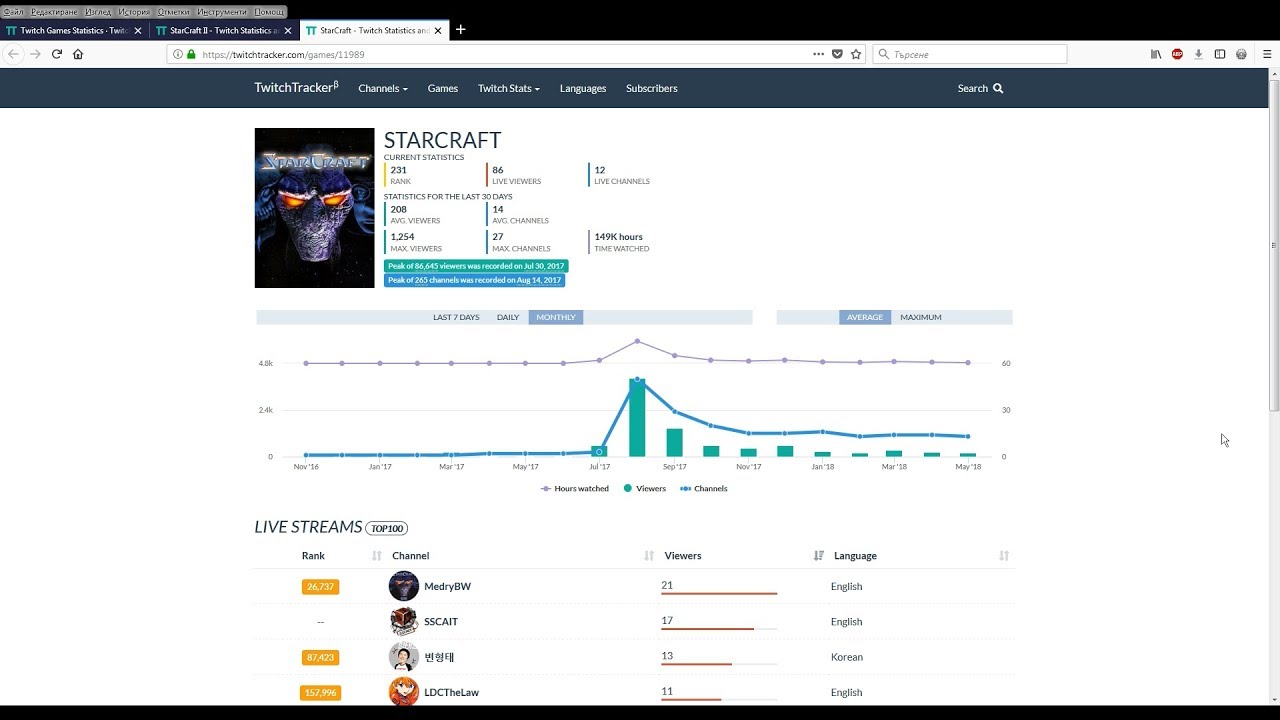The image size is (1280, 720).
Task: Open the browser home page icon
Action: pos(78,54)
